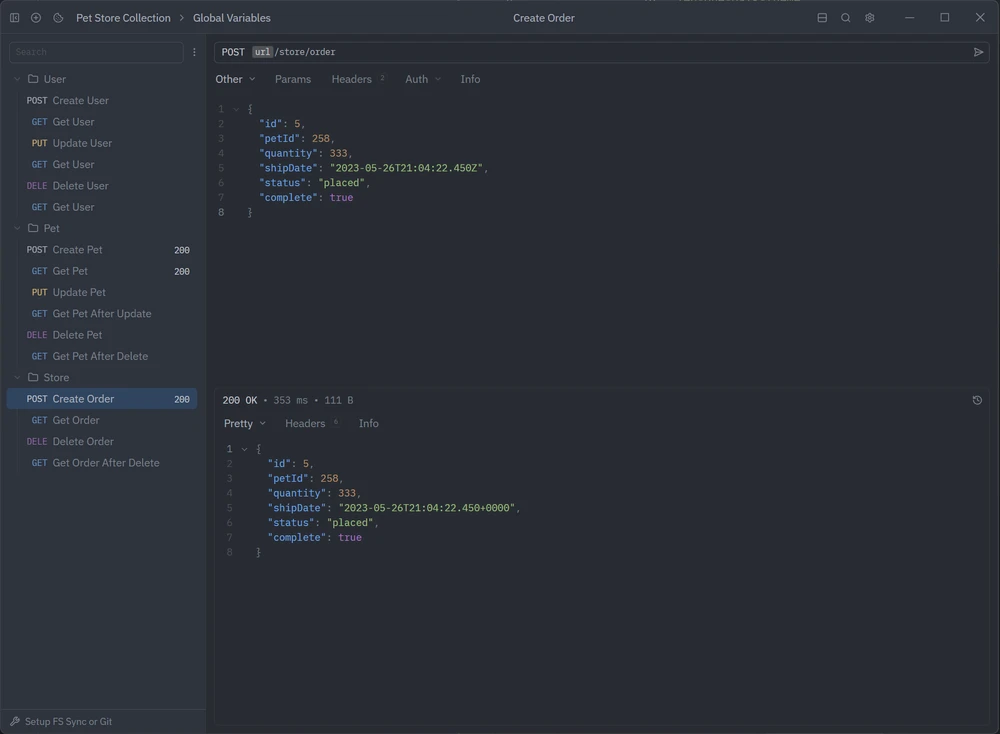Viewport: 1000px width, 734px height.
Task: Send the request with arrow icon
Action: (978, 52)
